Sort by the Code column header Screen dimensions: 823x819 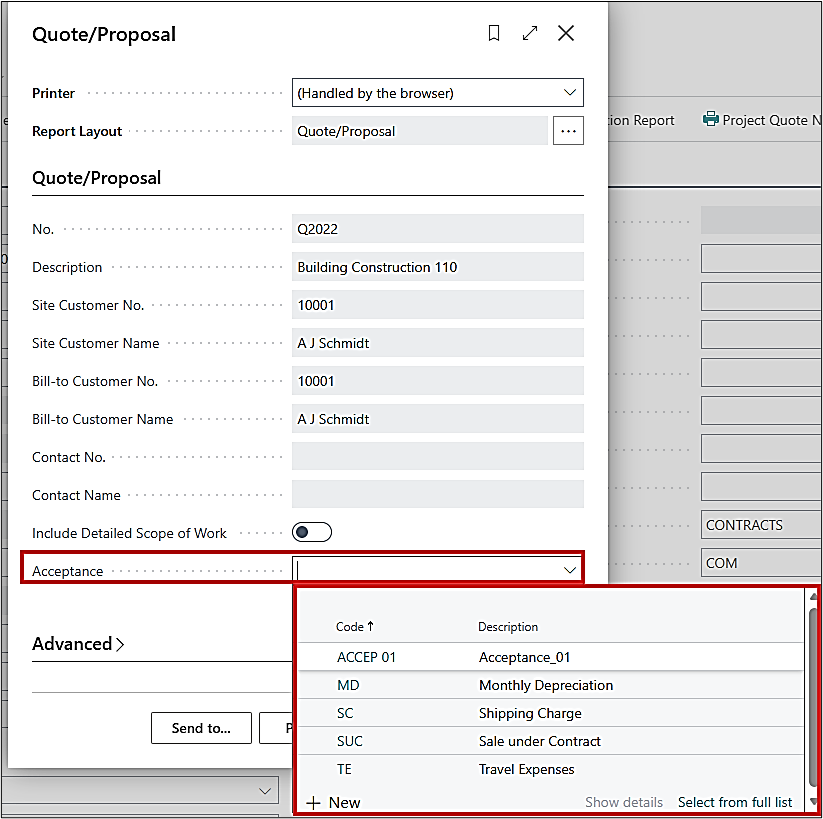click(355, 627)
